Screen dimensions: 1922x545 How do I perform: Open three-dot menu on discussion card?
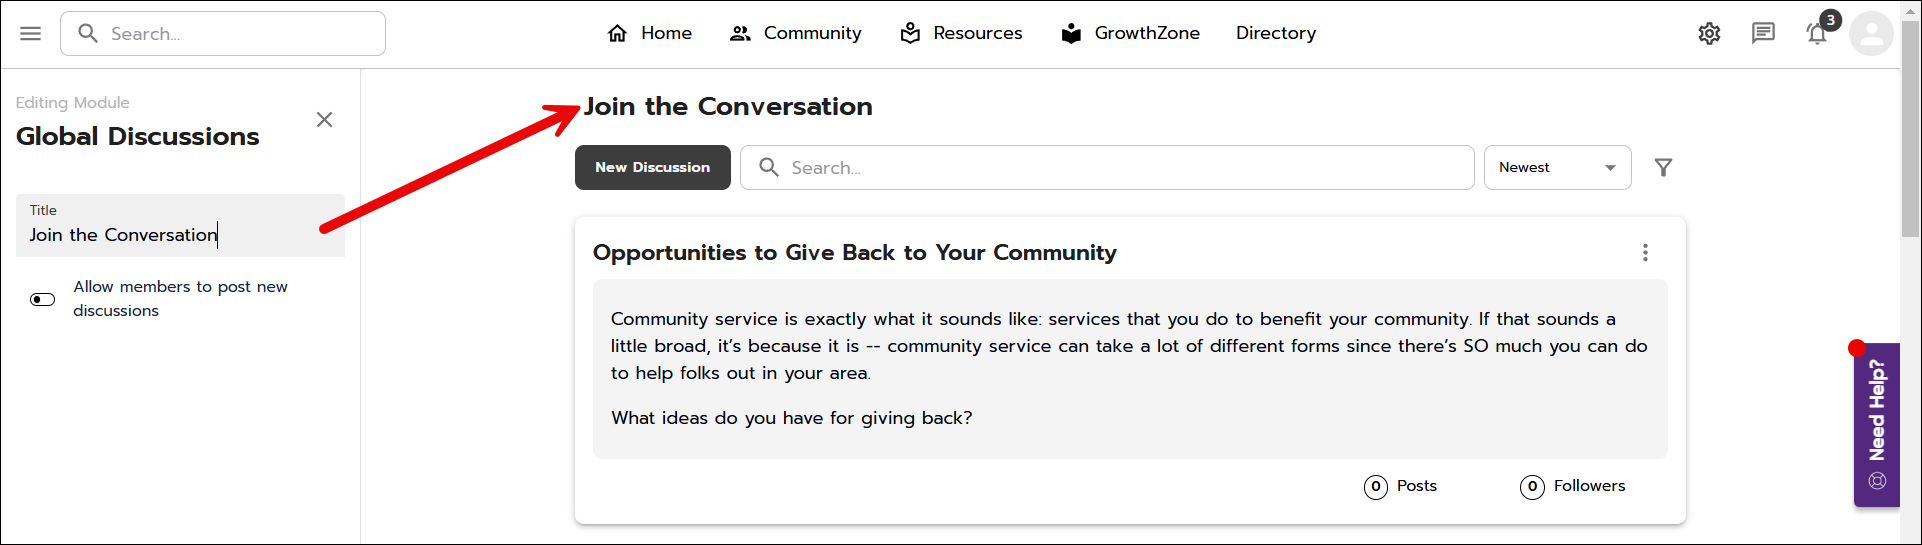(x=1645, y=253)
